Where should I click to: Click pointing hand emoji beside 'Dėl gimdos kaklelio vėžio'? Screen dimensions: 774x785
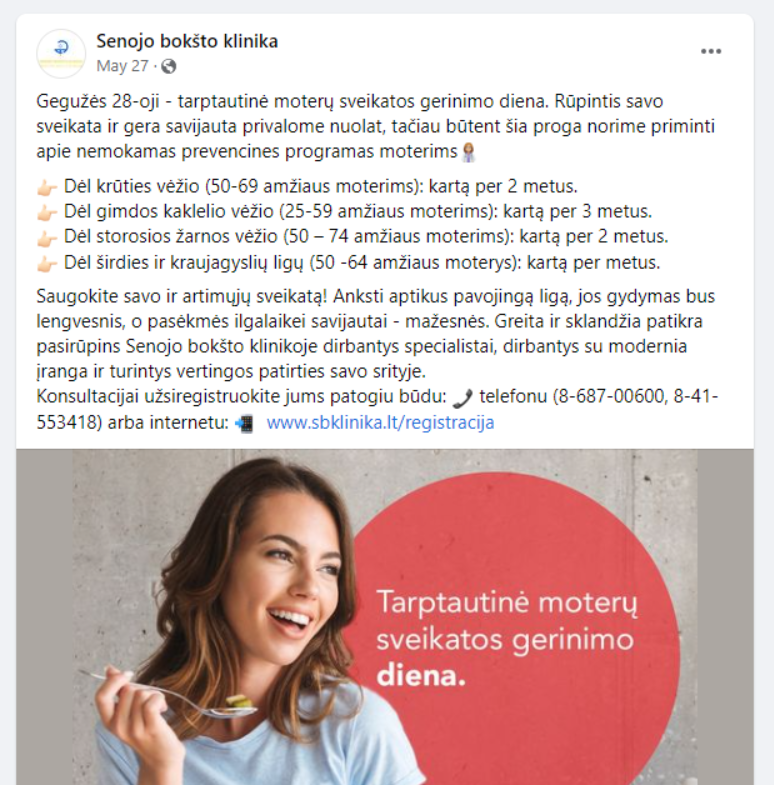pyautogui.click(x=47, y=213)
